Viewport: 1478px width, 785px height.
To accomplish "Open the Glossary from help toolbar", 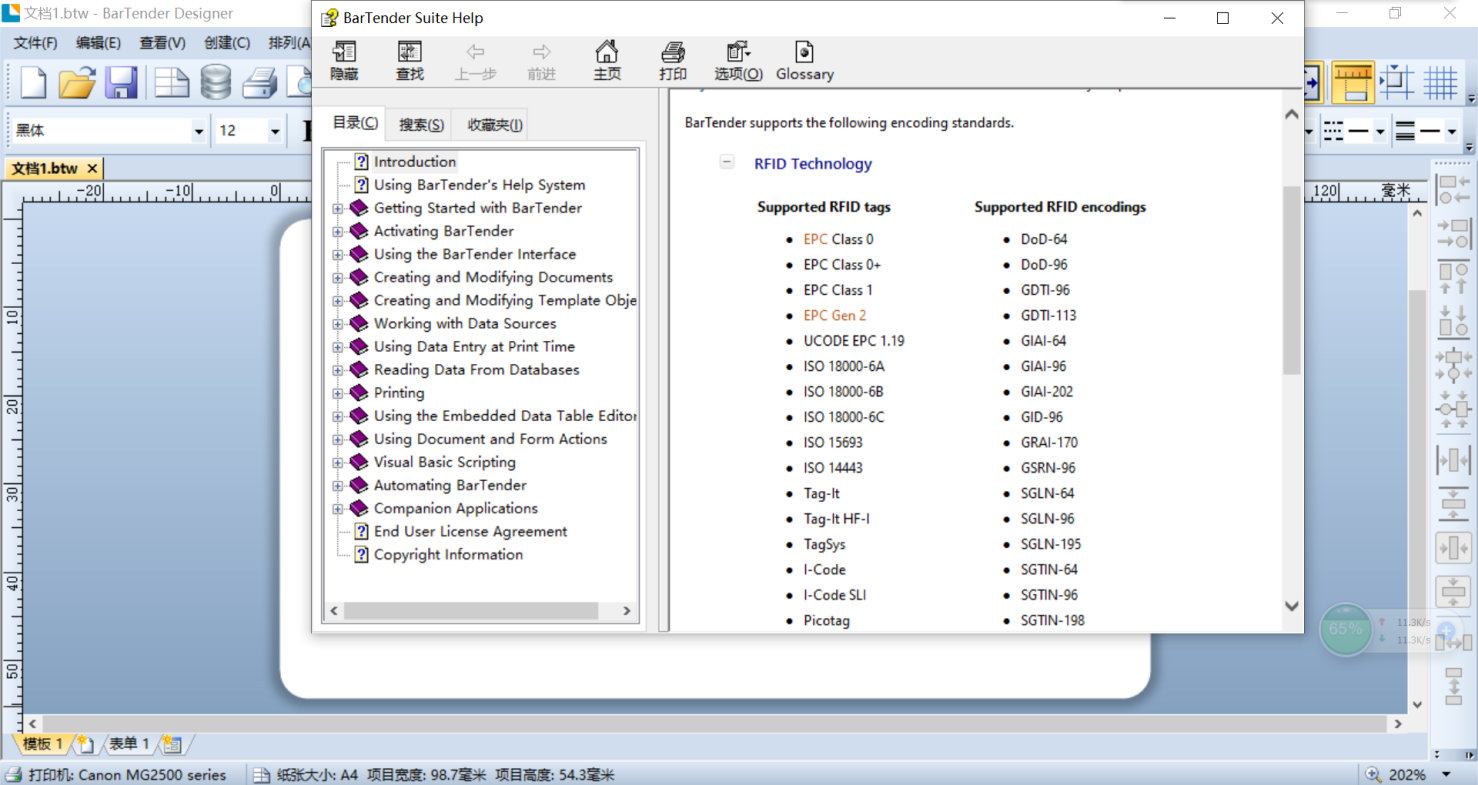I will [804, 61].
